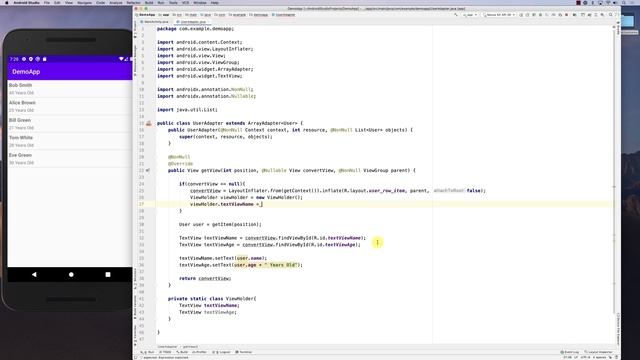Open the Apple menu

[x=7, y=2]
